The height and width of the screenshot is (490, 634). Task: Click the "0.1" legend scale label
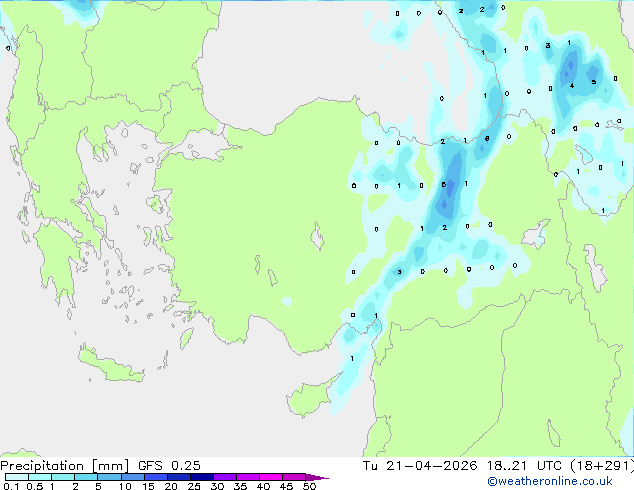coord(11,486)
